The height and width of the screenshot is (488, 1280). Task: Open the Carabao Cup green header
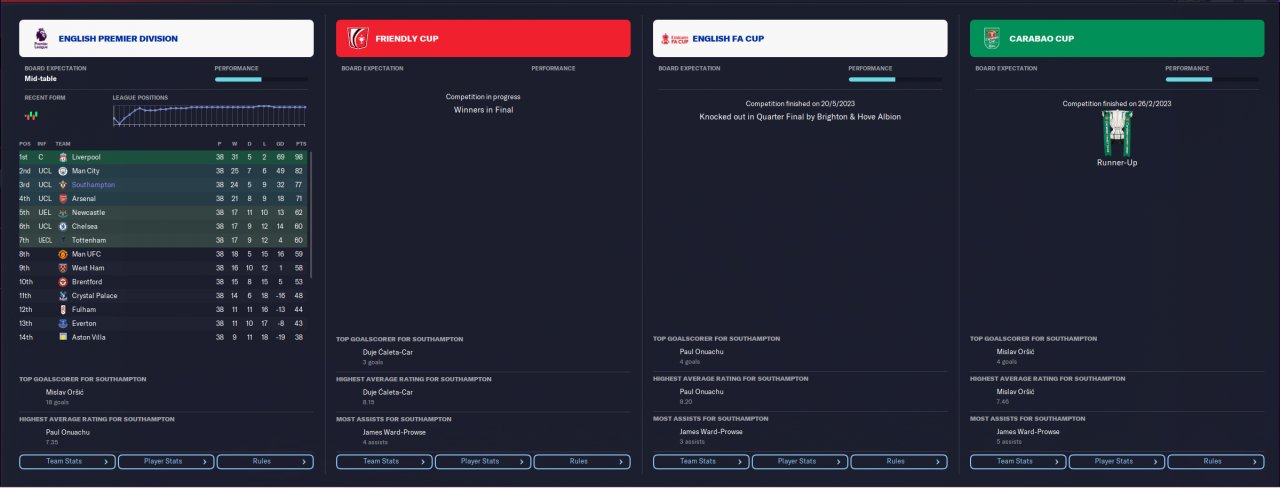pos(1117,38)
